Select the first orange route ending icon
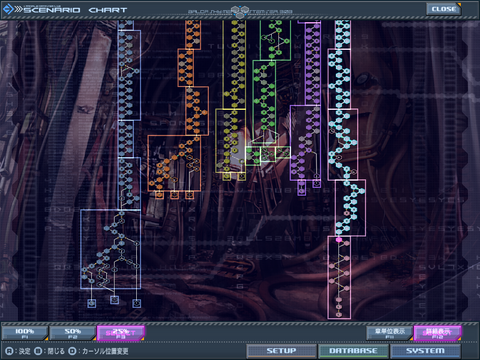This screenshot has height=360, width=480. [159, 195]
